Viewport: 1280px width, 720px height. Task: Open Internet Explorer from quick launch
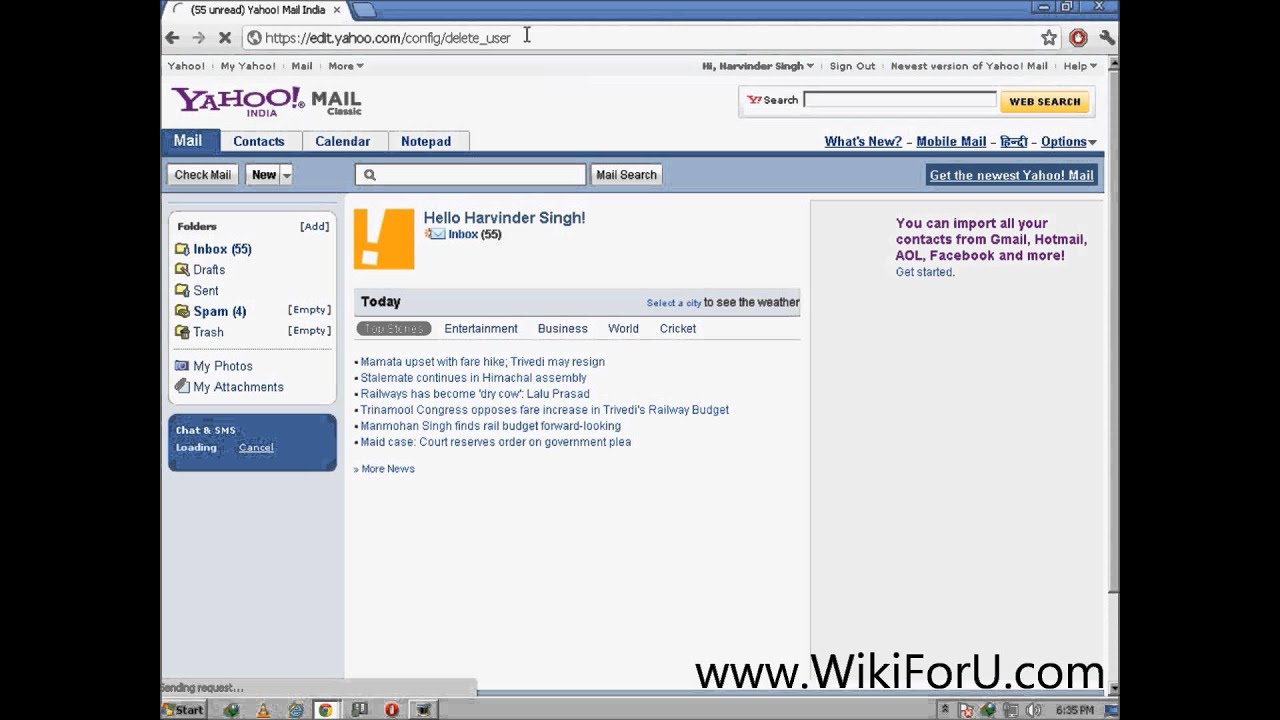coord(296,710)
